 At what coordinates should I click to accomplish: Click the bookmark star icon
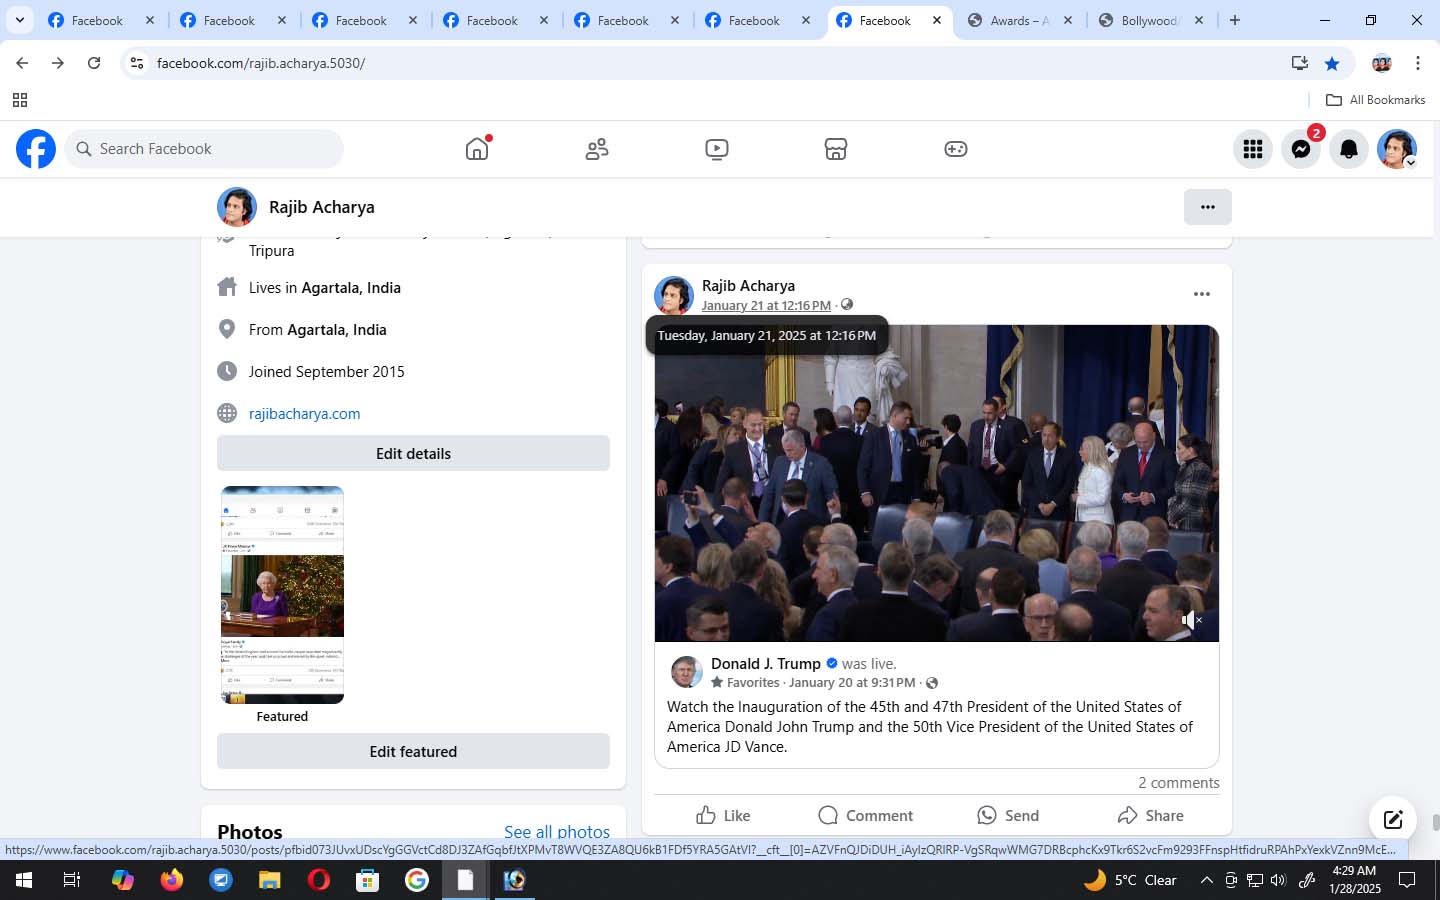(1332, 63)
